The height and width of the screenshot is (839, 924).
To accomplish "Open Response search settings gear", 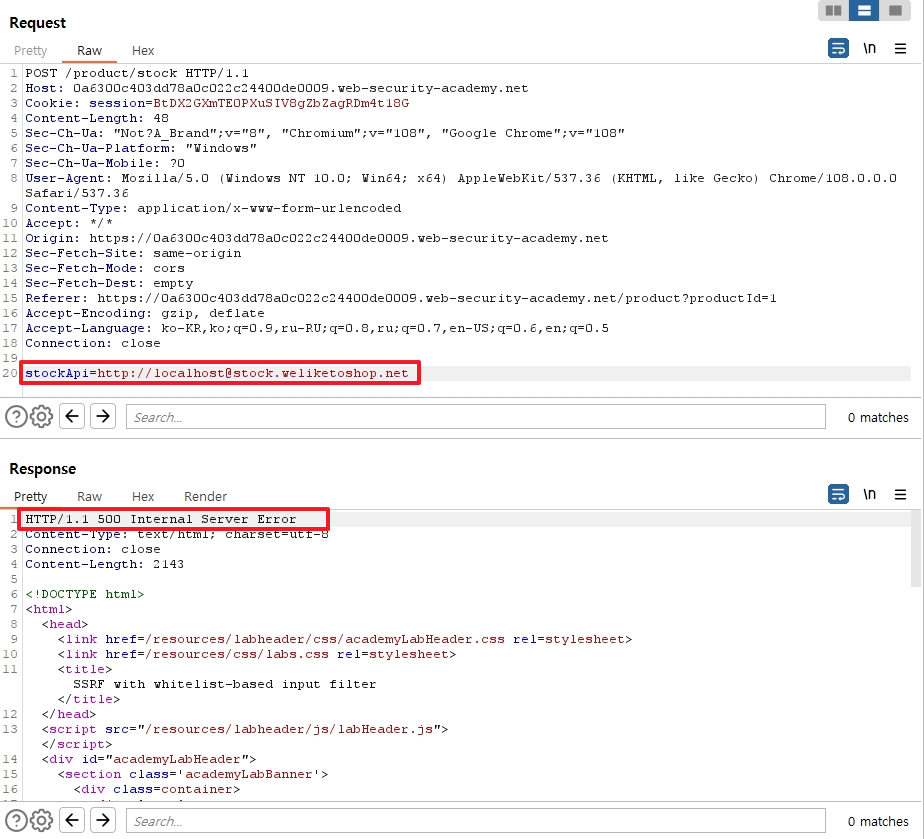I will [41, 821].
